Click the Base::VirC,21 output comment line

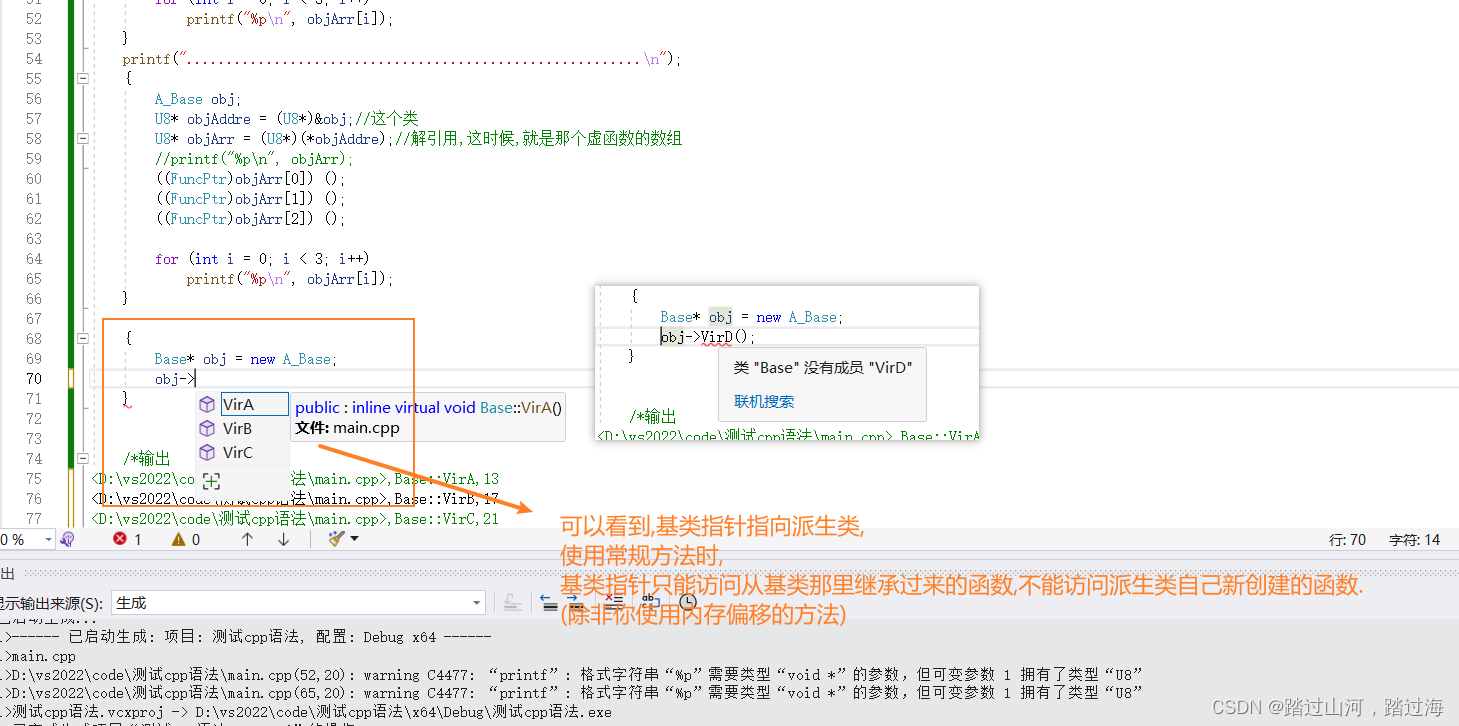tap(294, 519)
